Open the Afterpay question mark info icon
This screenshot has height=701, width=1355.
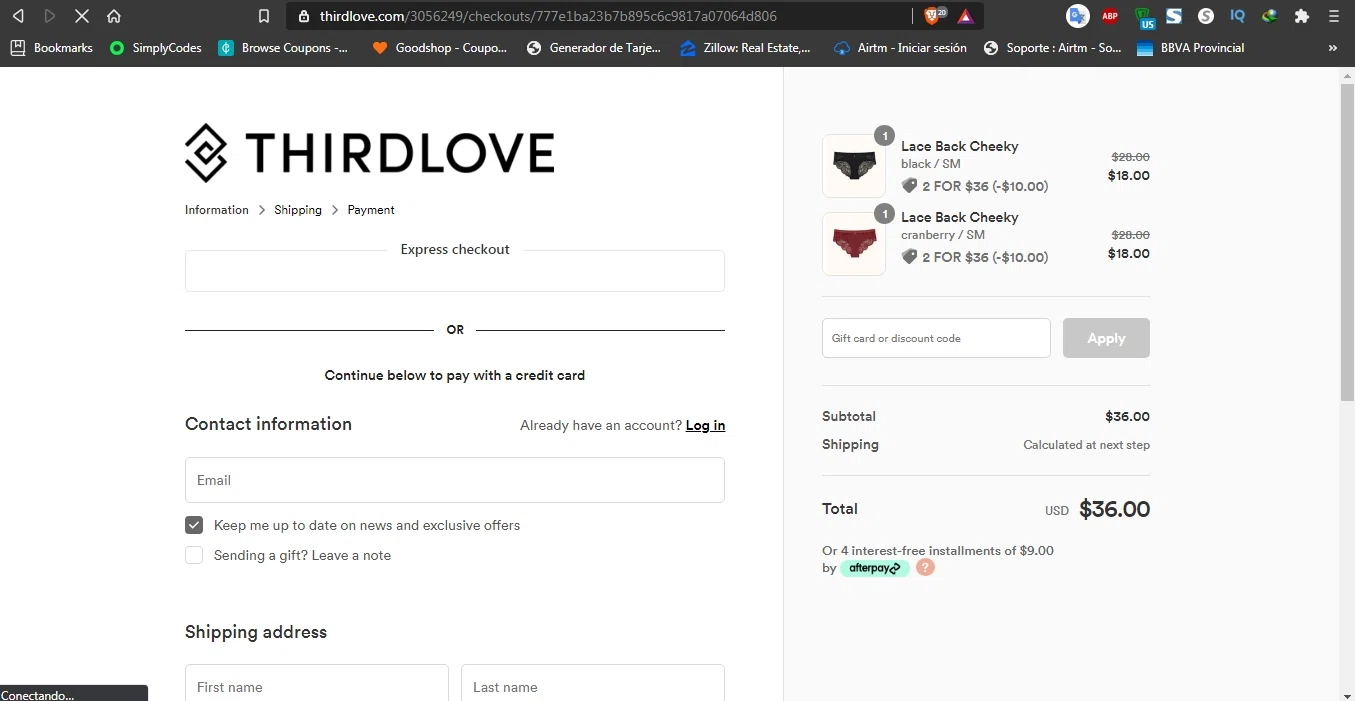point(926,567)
